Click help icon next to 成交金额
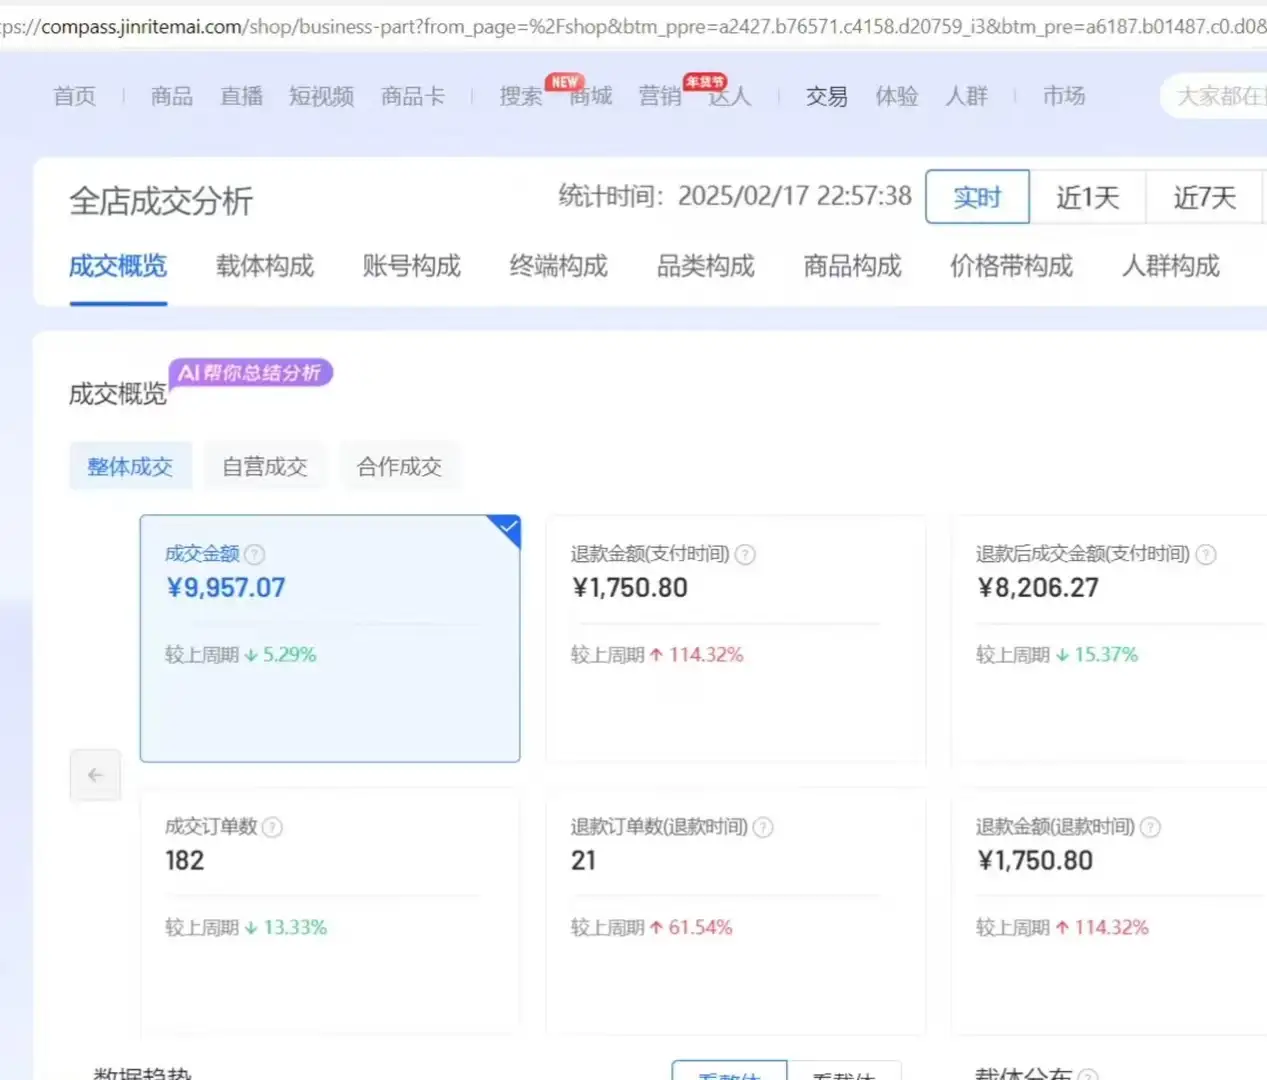Screen dimensions: 1267x1080 [255, 554]
